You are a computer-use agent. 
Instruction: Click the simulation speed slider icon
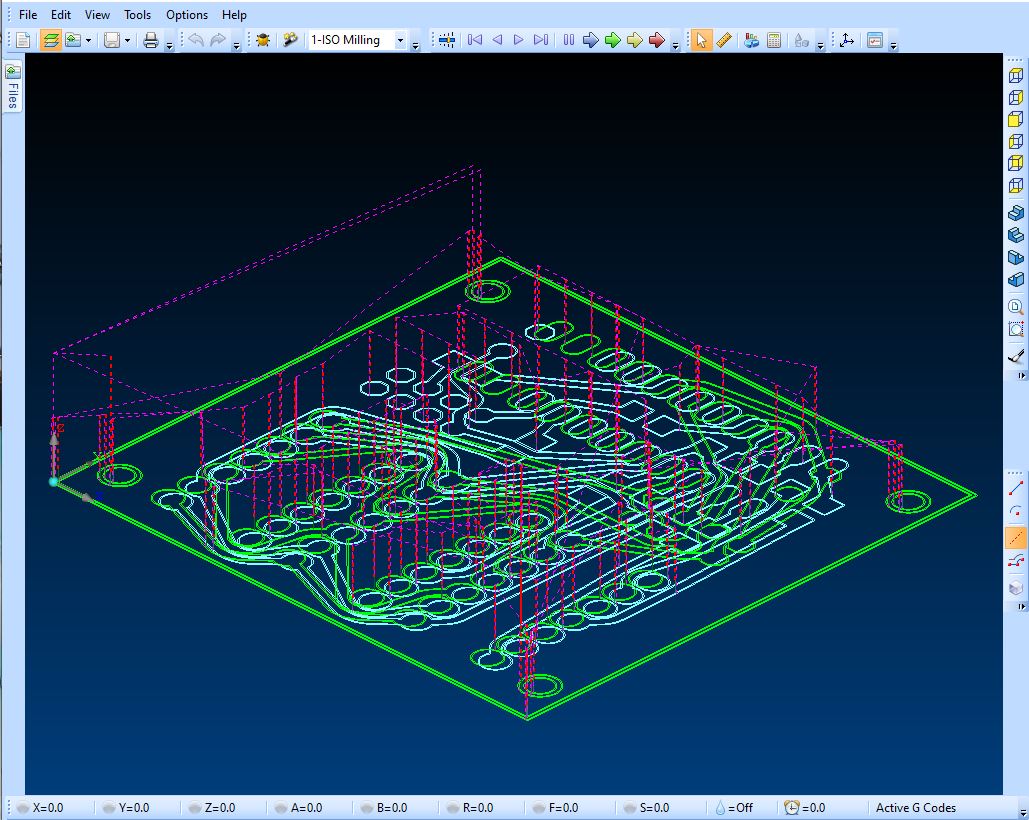pos(446,40)
